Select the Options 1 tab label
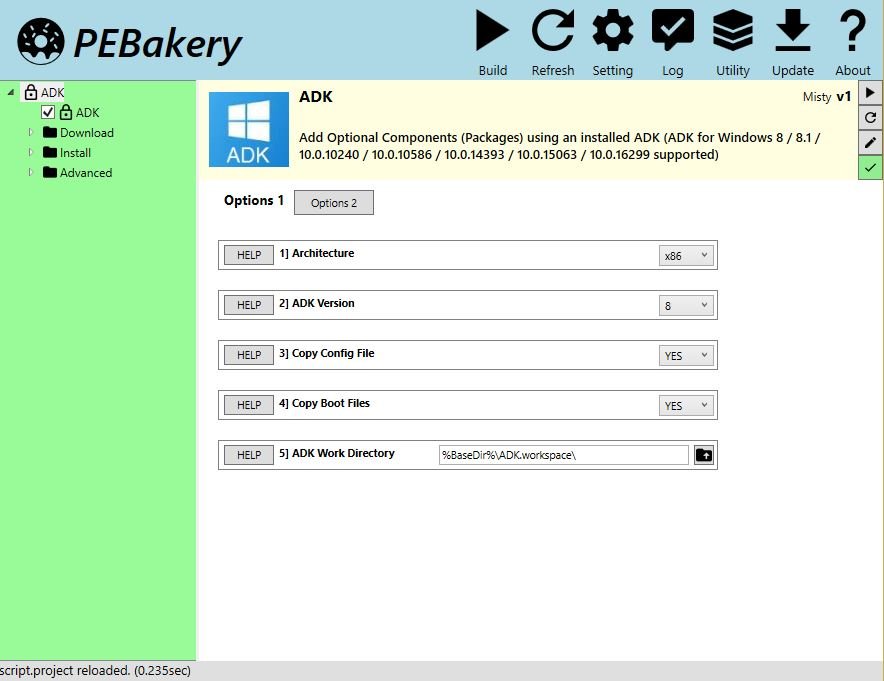 (x=254, y=201)
